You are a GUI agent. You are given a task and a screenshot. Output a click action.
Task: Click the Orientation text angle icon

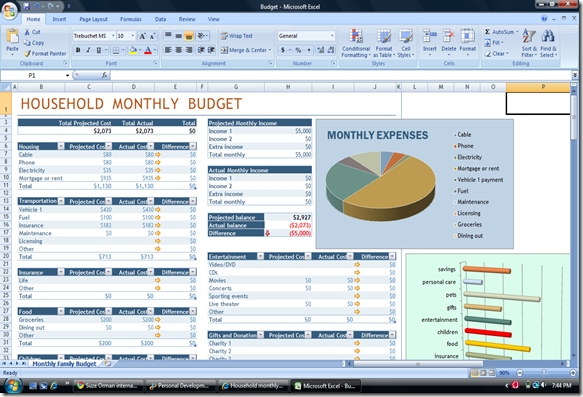tap(202, 36)
